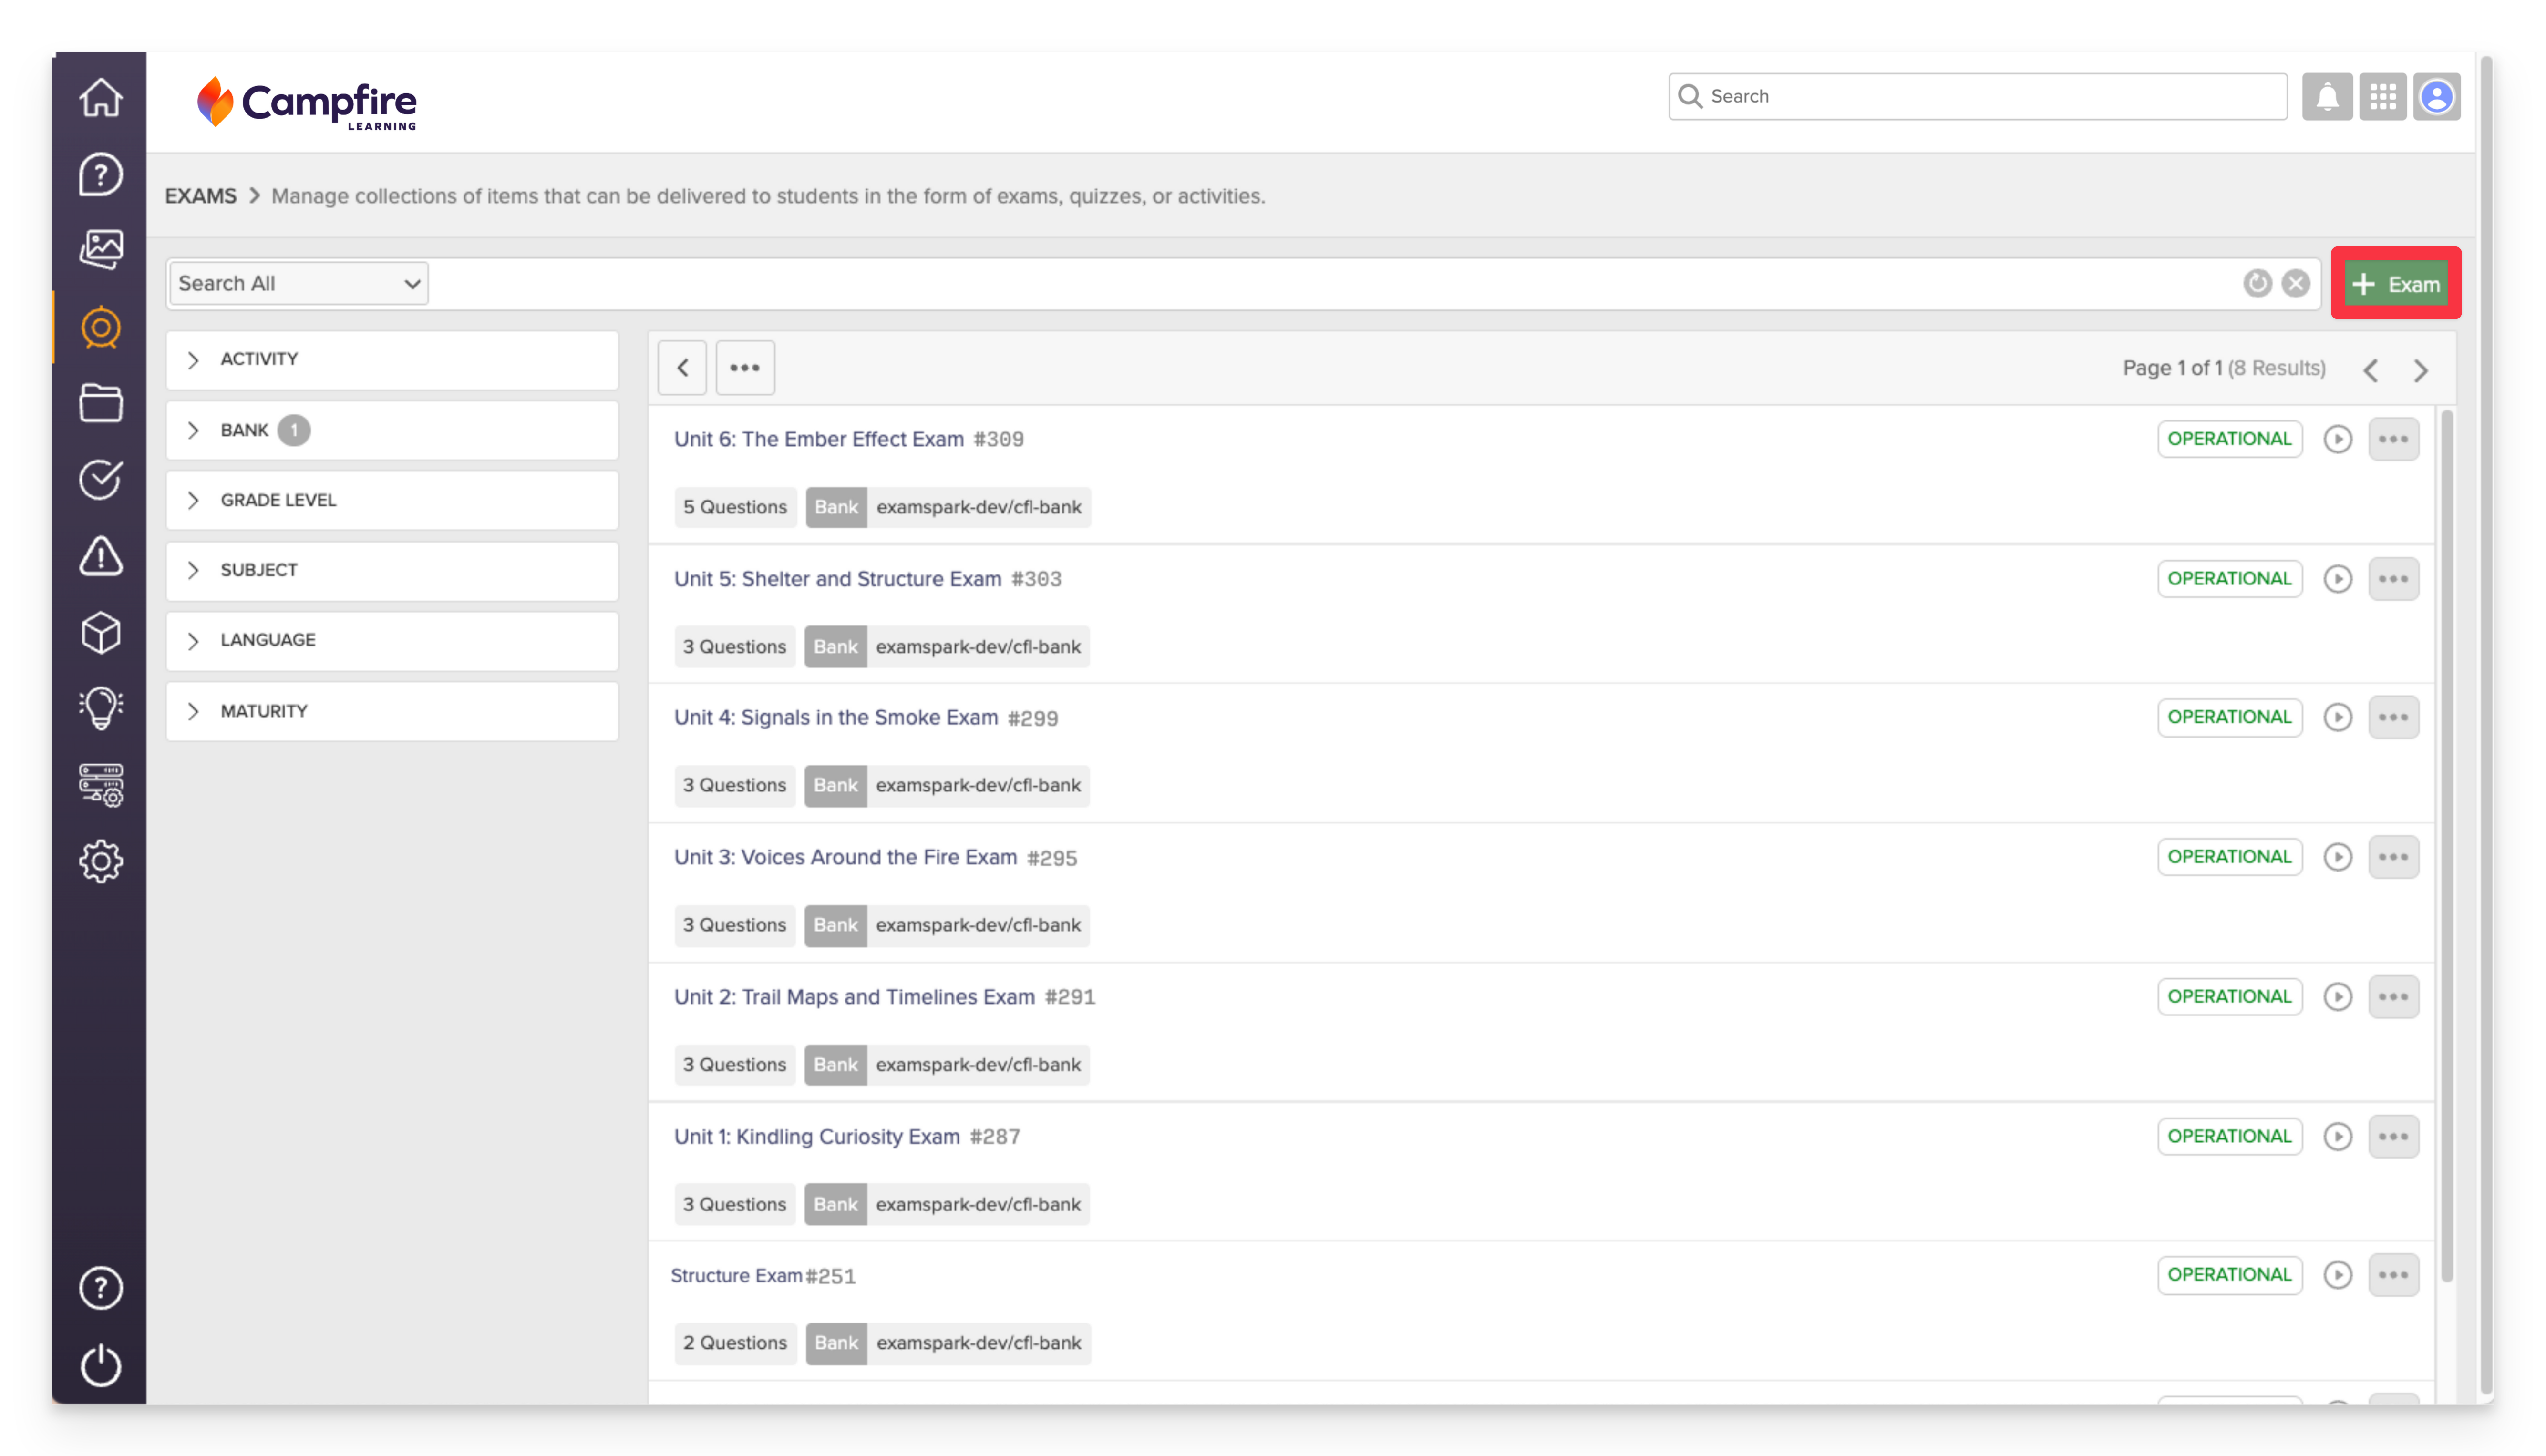Open the Search All dropdown
The height and width of the screenshot is (1456, 2546).
(x=298, y=284)
